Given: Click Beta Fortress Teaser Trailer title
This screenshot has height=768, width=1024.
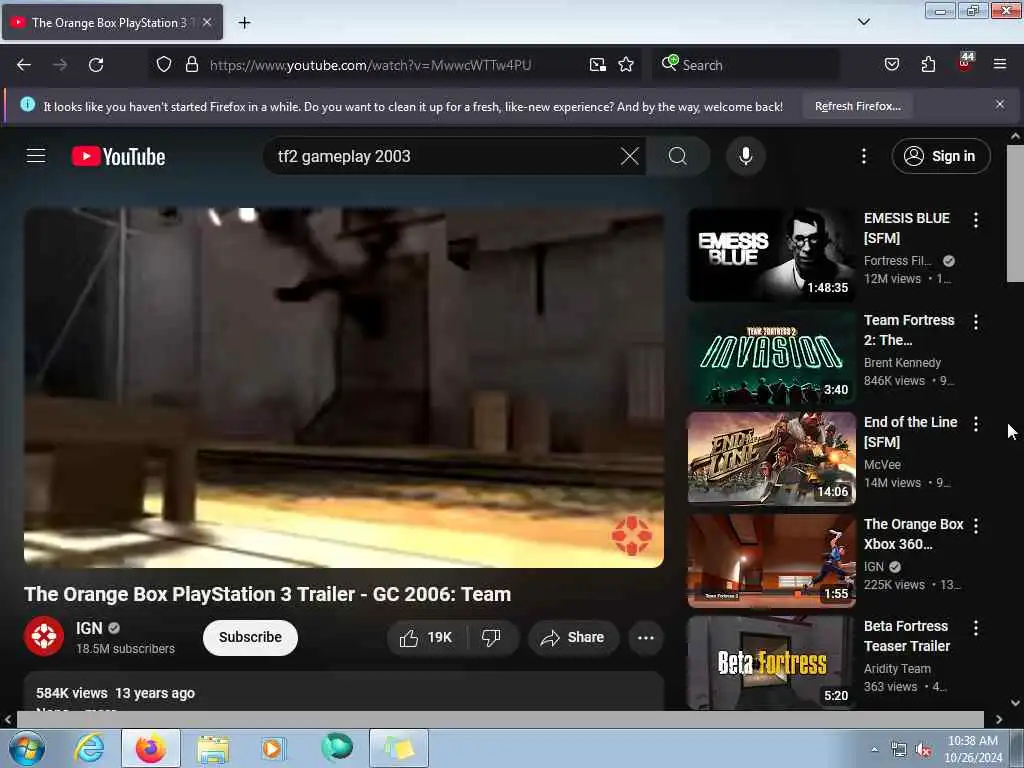Looking at the screenshot, I should [x=906, y=636].
